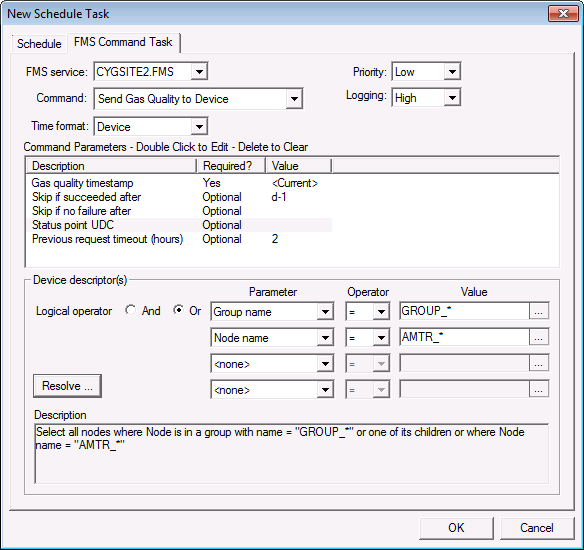Switch to the Schedule tab
584x550 pixels.
pos(39,44)
